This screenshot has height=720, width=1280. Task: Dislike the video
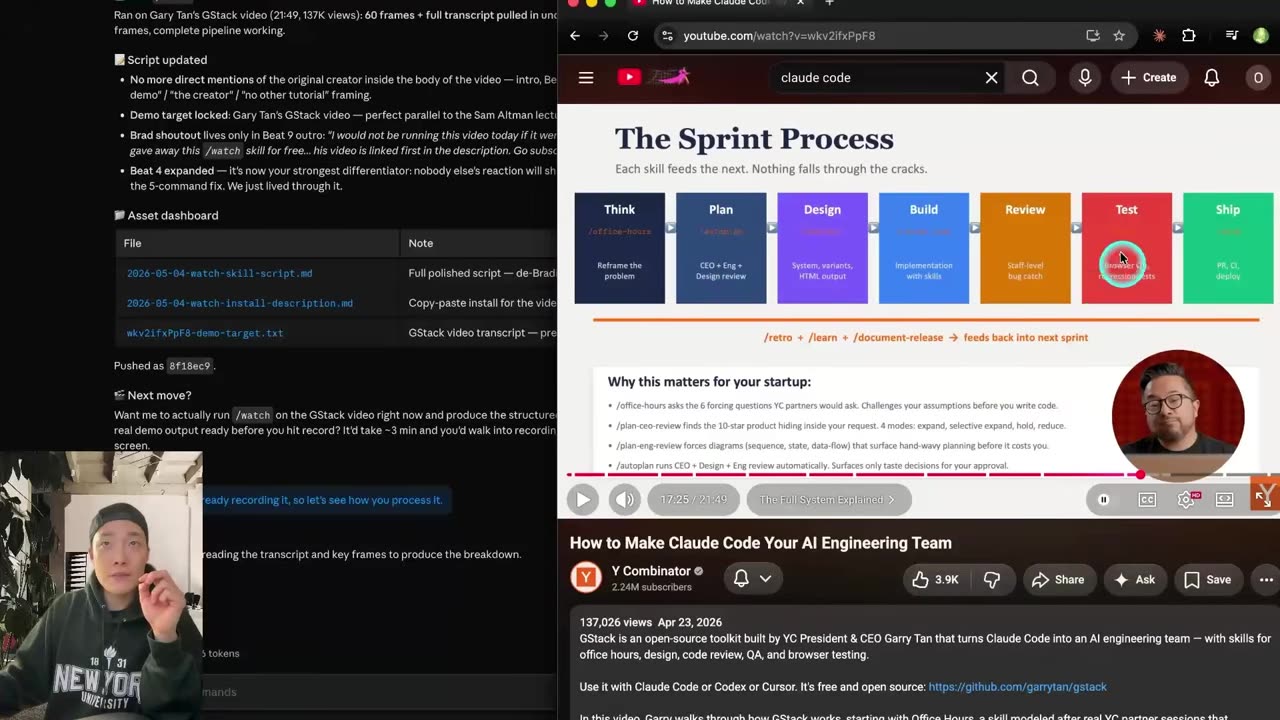(992, 579)
